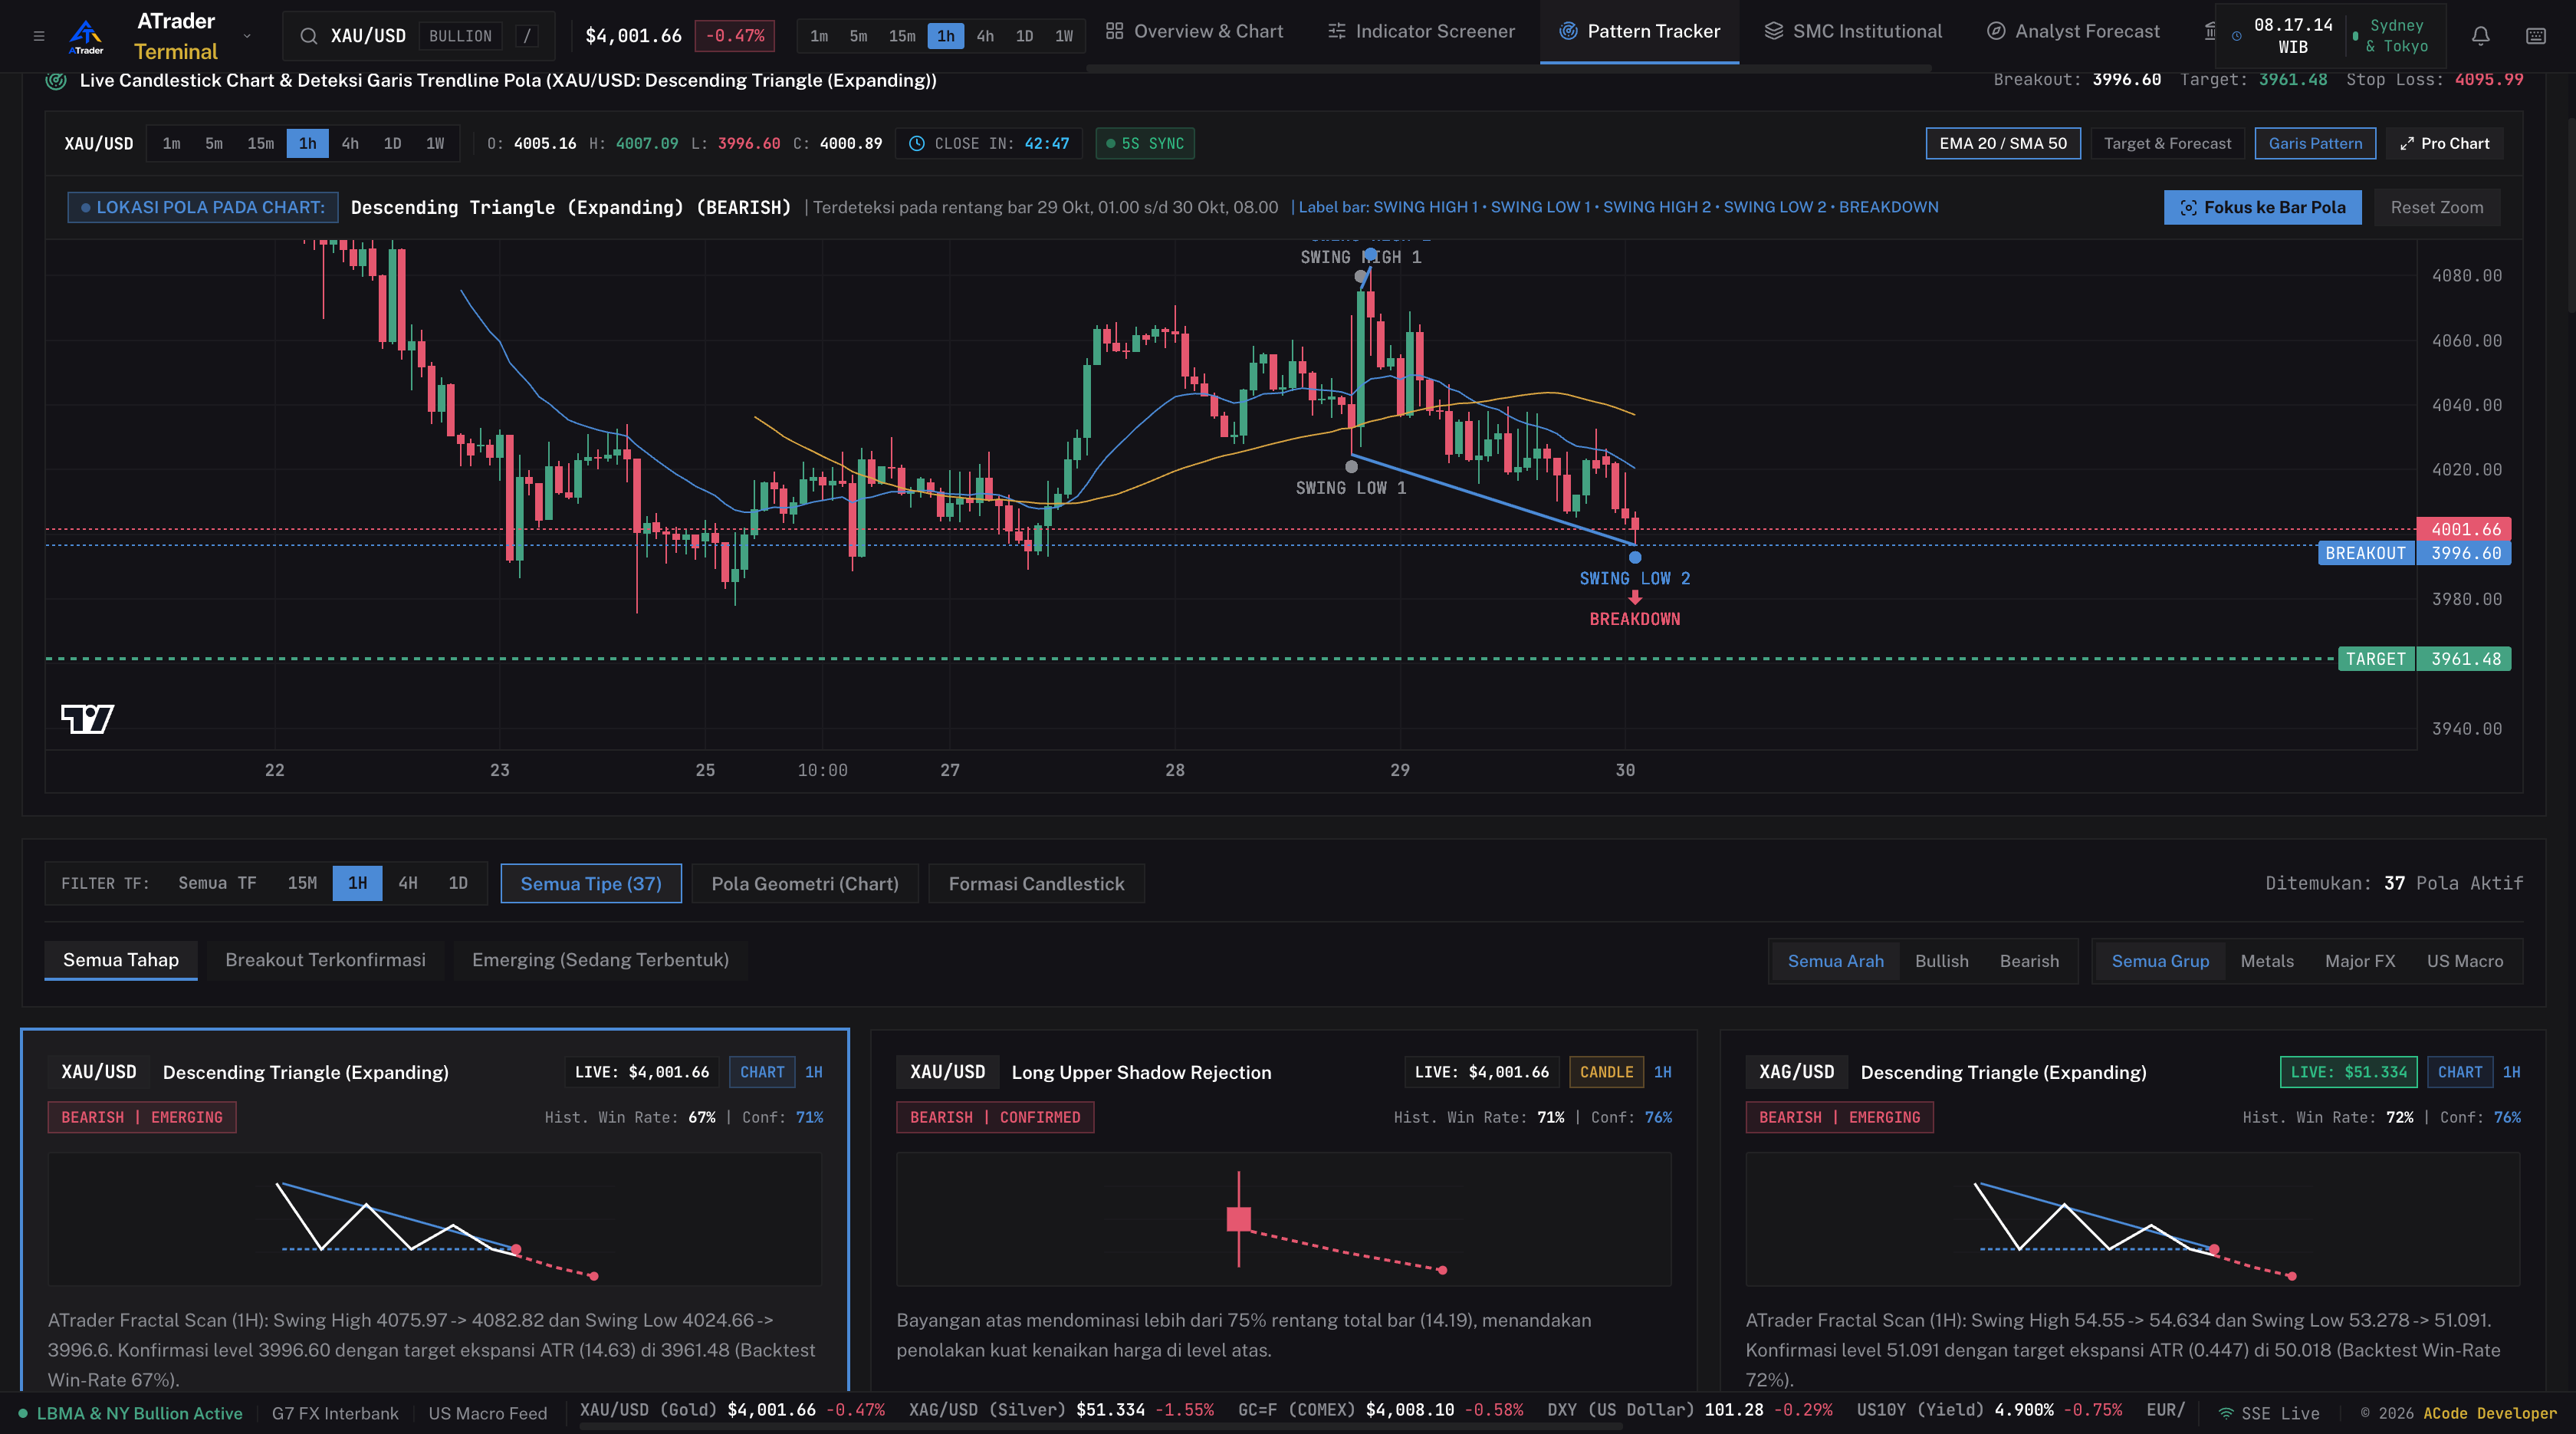Open Pro Chart expanded view
2576x1434 pixels.
pyautogui.click(x=2444, y=143)
